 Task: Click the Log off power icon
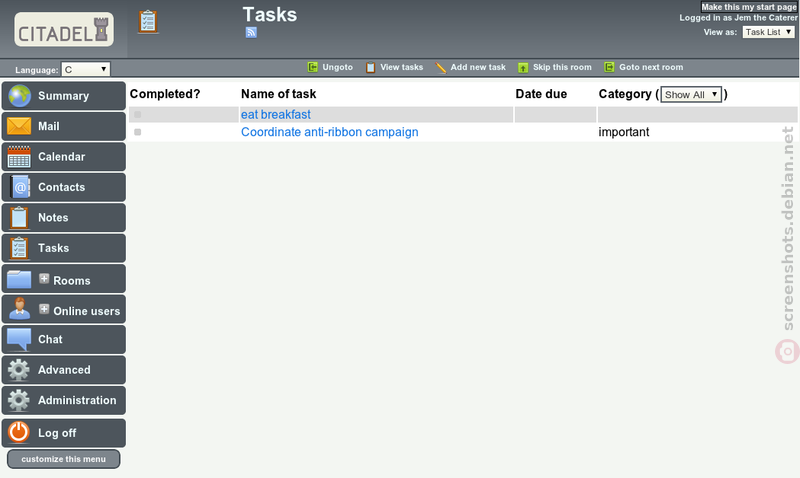pyautogui.click(x=19, y=432)
